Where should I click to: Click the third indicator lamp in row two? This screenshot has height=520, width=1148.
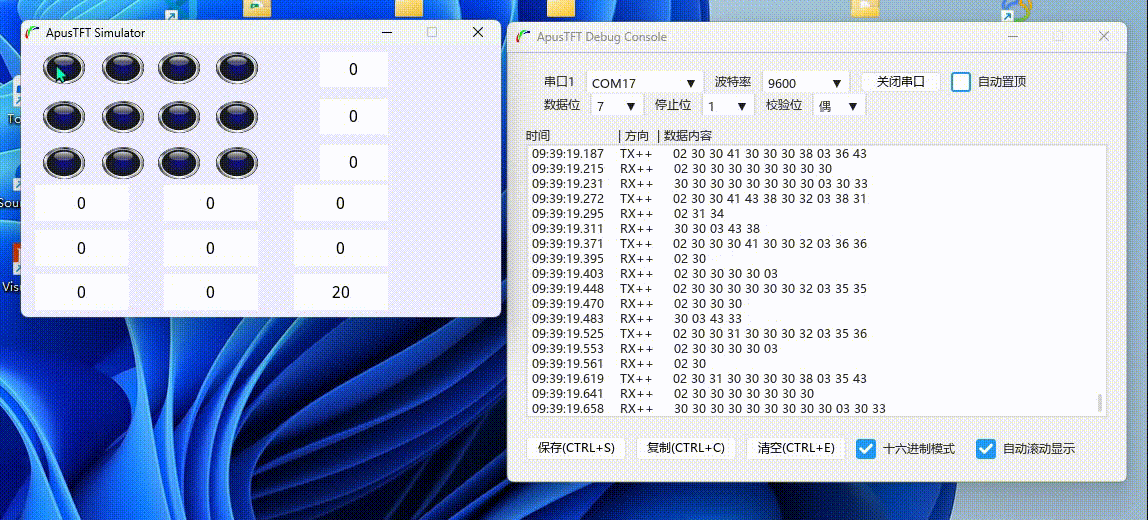pos(179,116)
